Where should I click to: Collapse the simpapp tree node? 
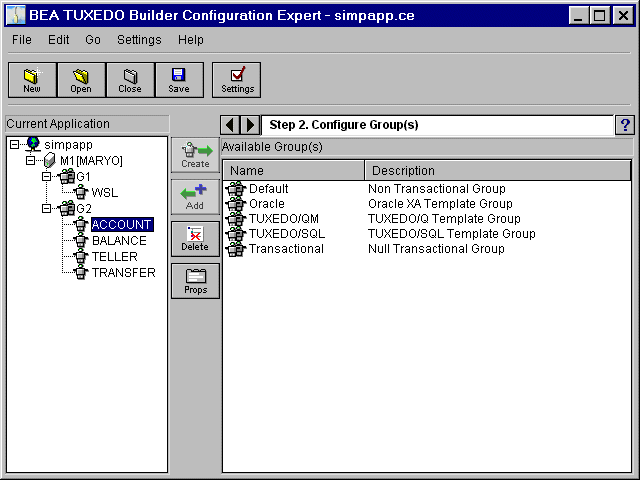click(14, 144)
